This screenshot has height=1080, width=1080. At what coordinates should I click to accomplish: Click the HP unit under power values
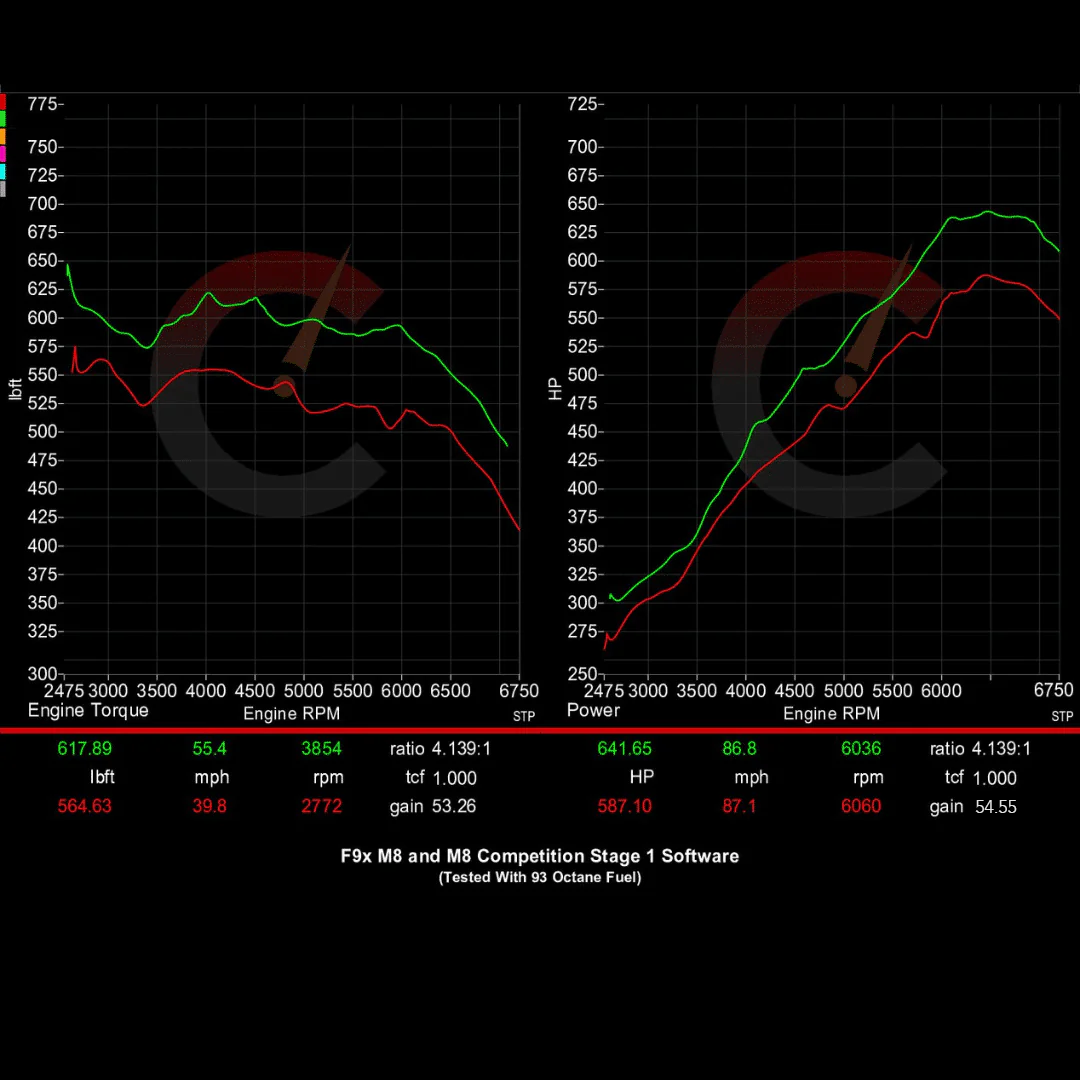[641, 777]
